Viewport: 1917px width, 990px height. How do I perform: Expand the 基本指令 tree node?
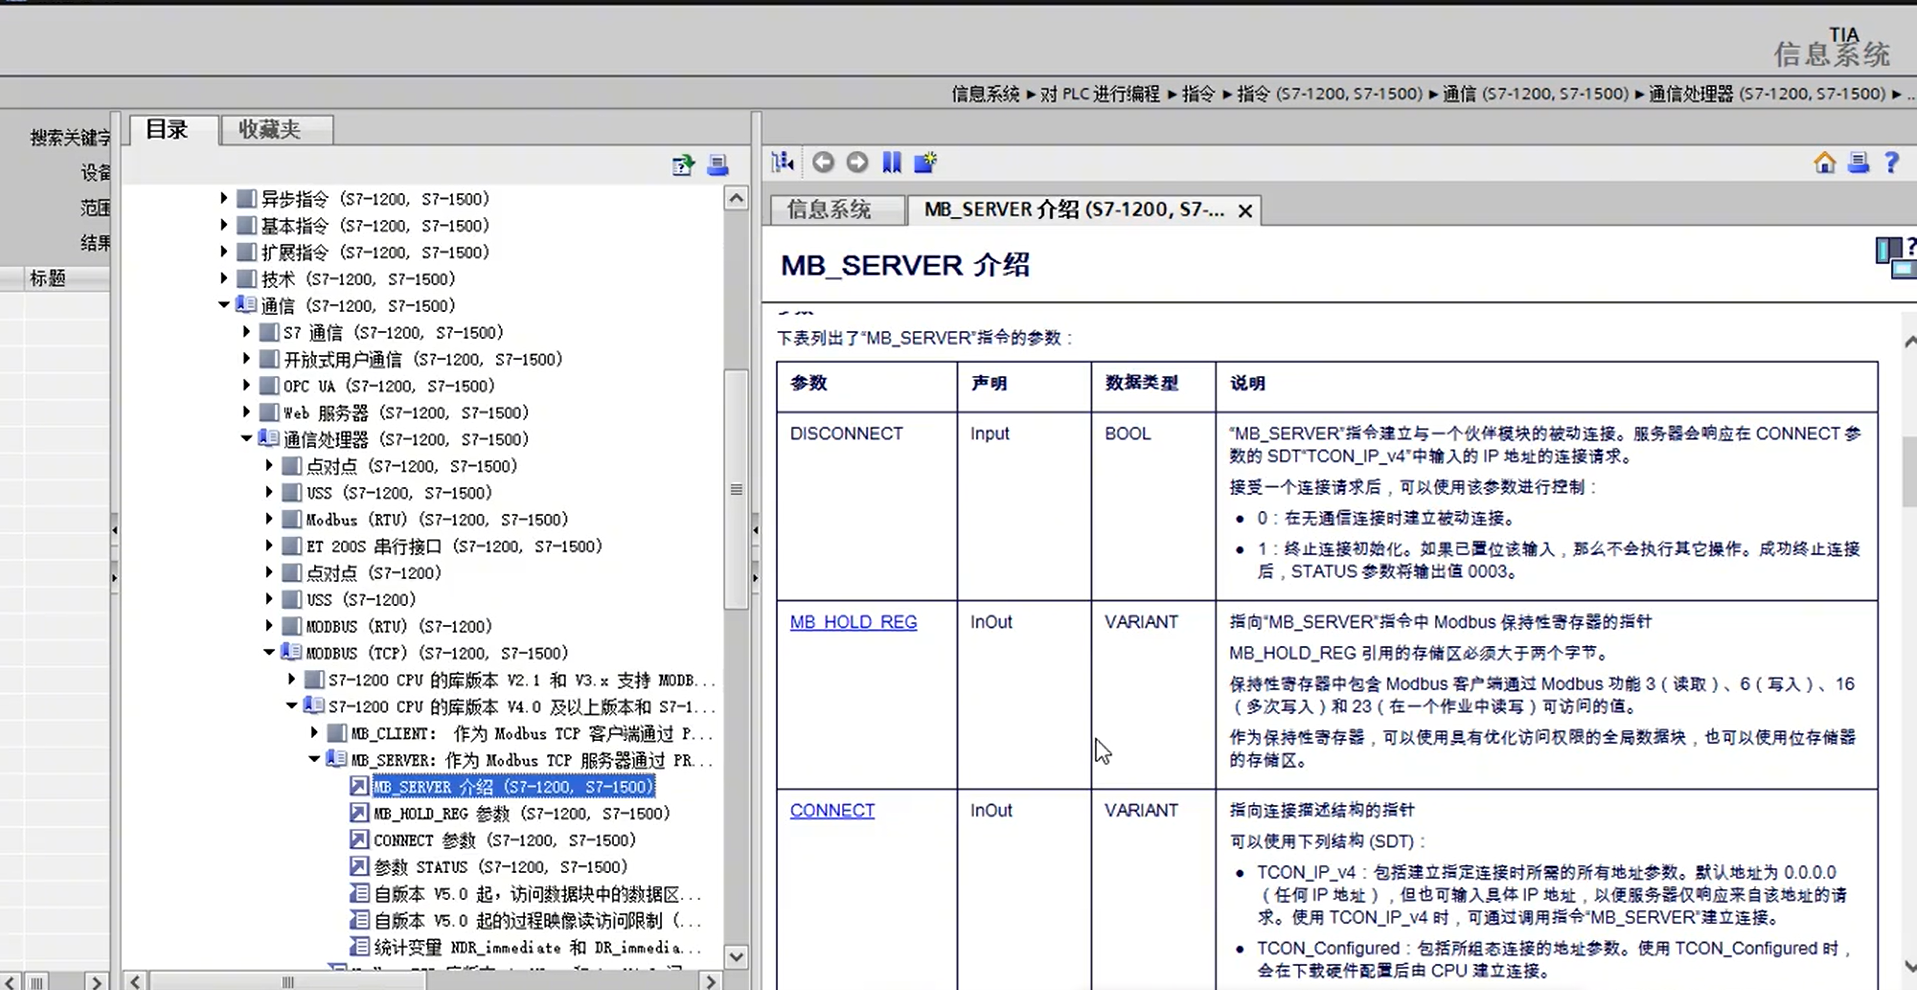coord(224,225)
